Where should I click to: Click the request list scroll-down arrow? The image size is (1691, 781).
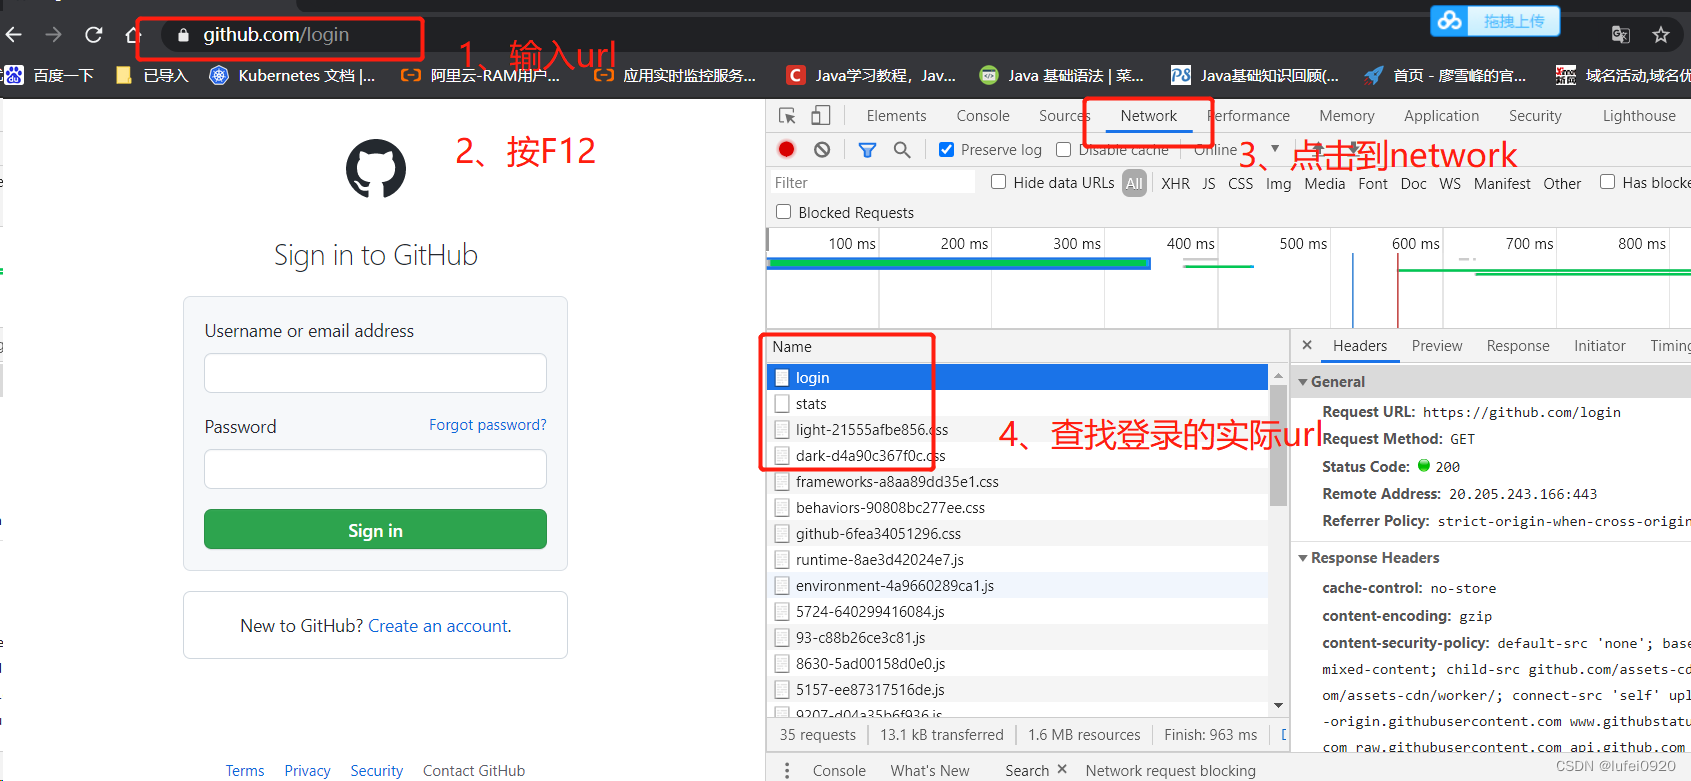click(1278, 706)
